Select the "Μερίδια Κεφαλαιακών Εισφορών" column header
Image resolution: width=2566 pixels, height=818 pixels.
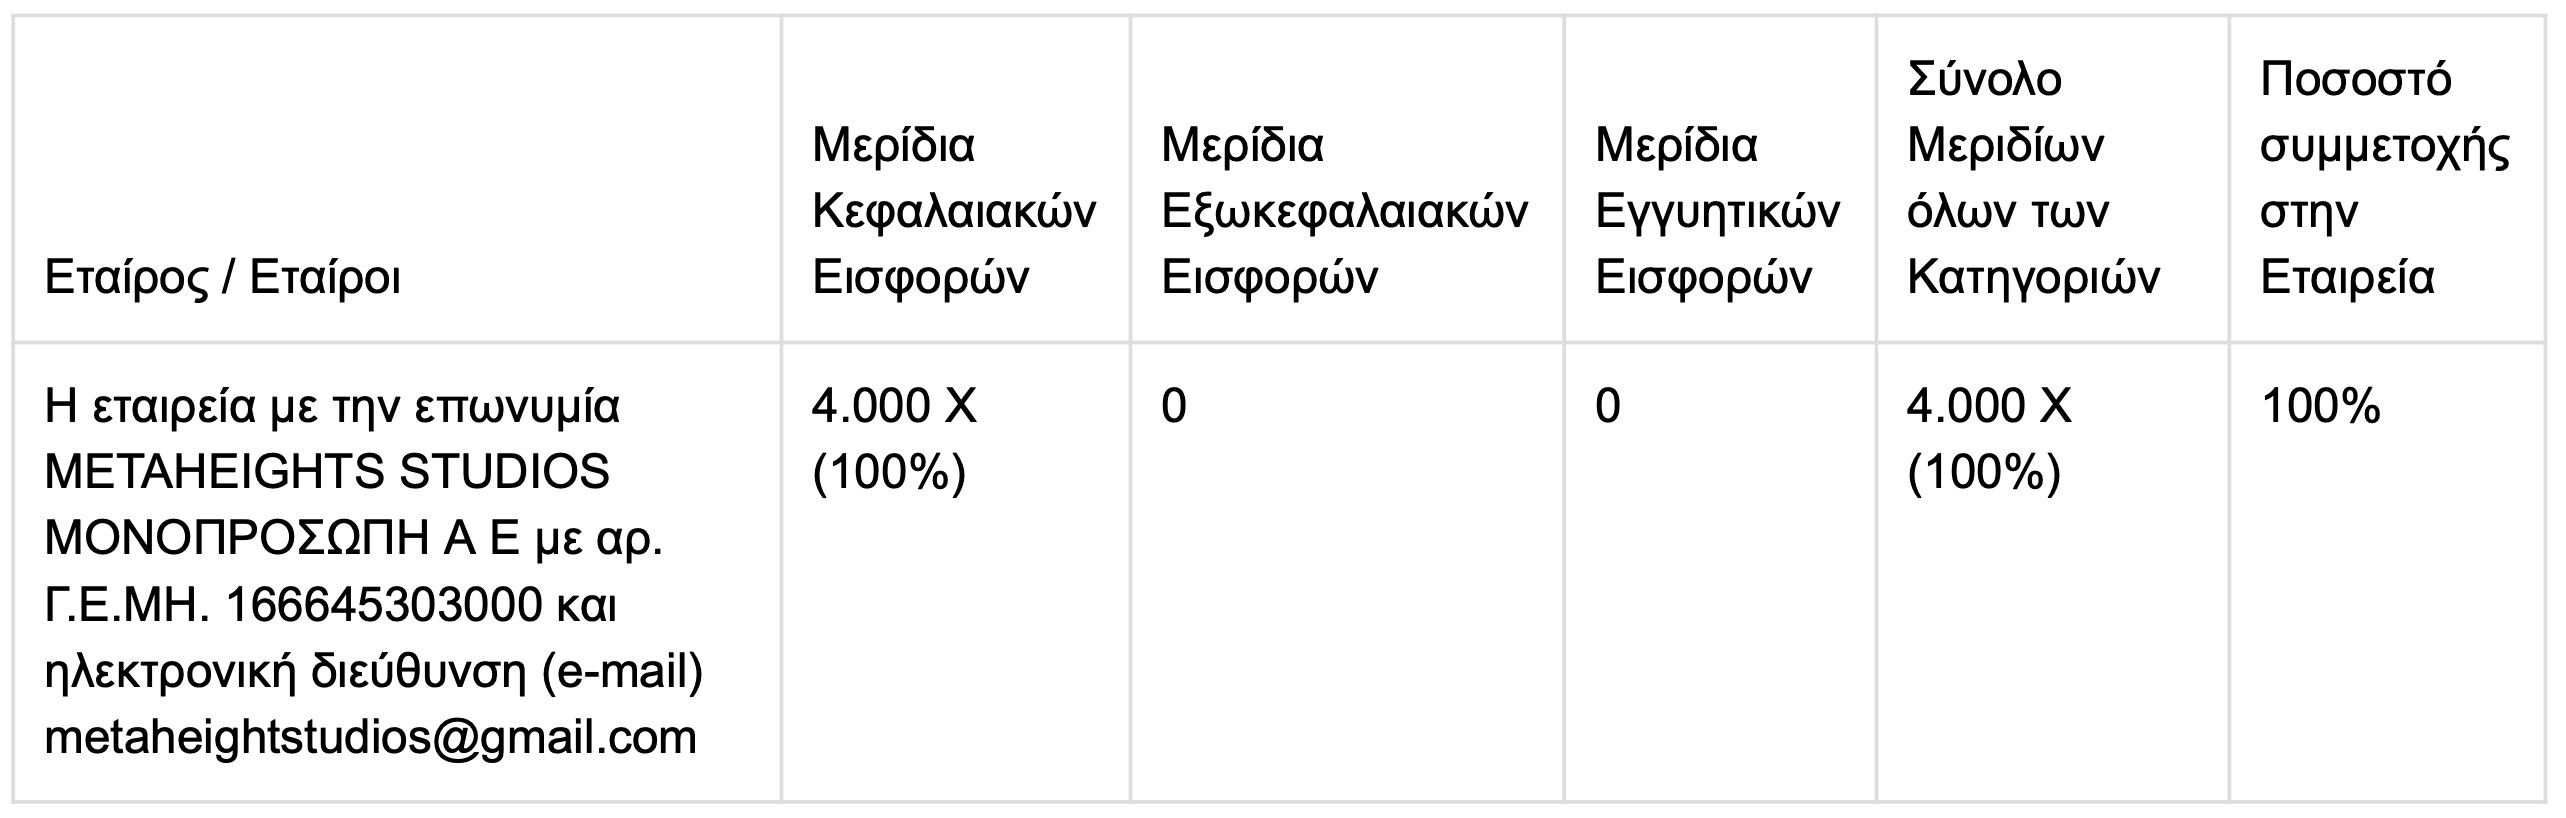pyautogui.click(x=953, y=211)
